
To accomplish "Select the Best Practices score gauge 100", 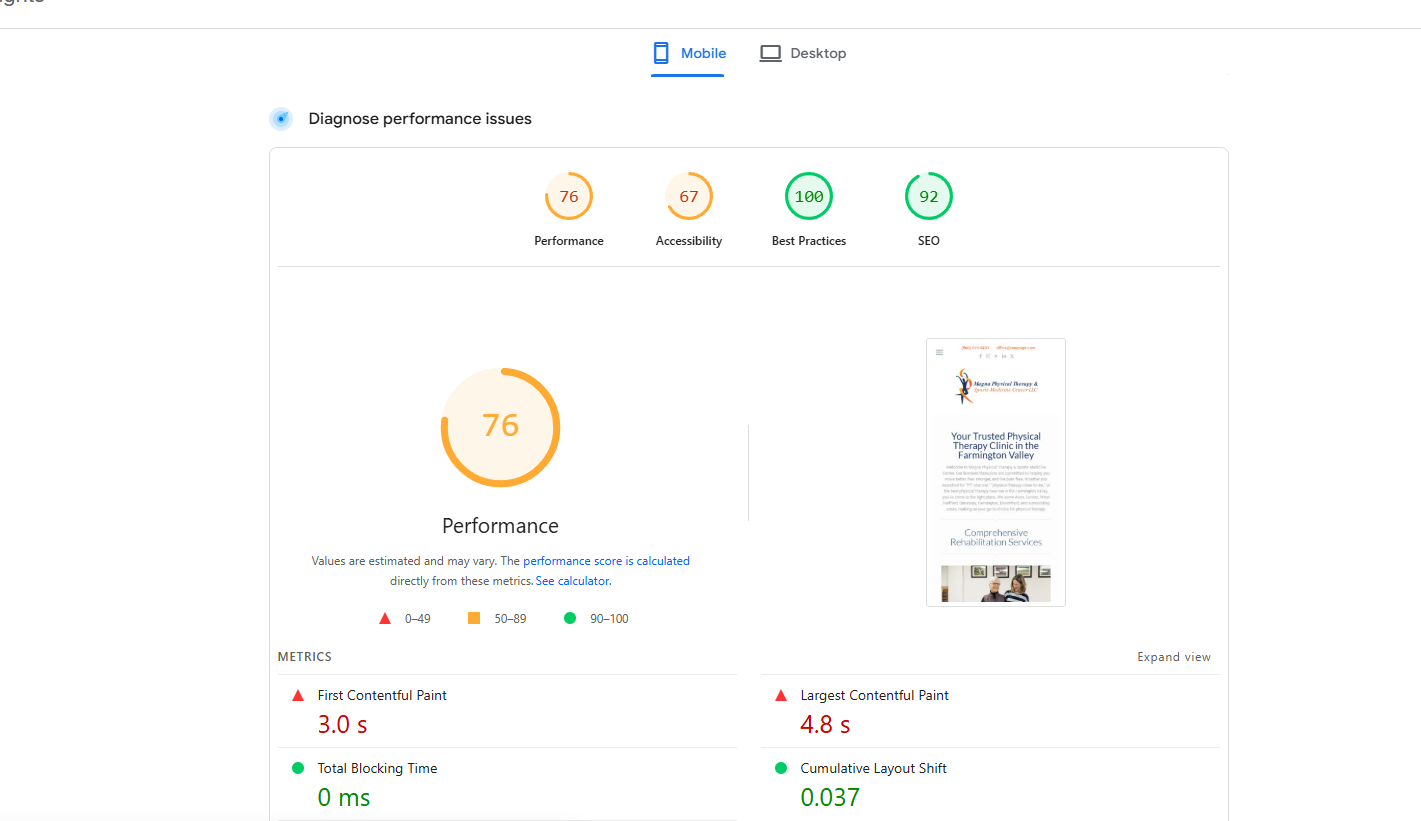I will pyautogui.click(x=809, y=197).
